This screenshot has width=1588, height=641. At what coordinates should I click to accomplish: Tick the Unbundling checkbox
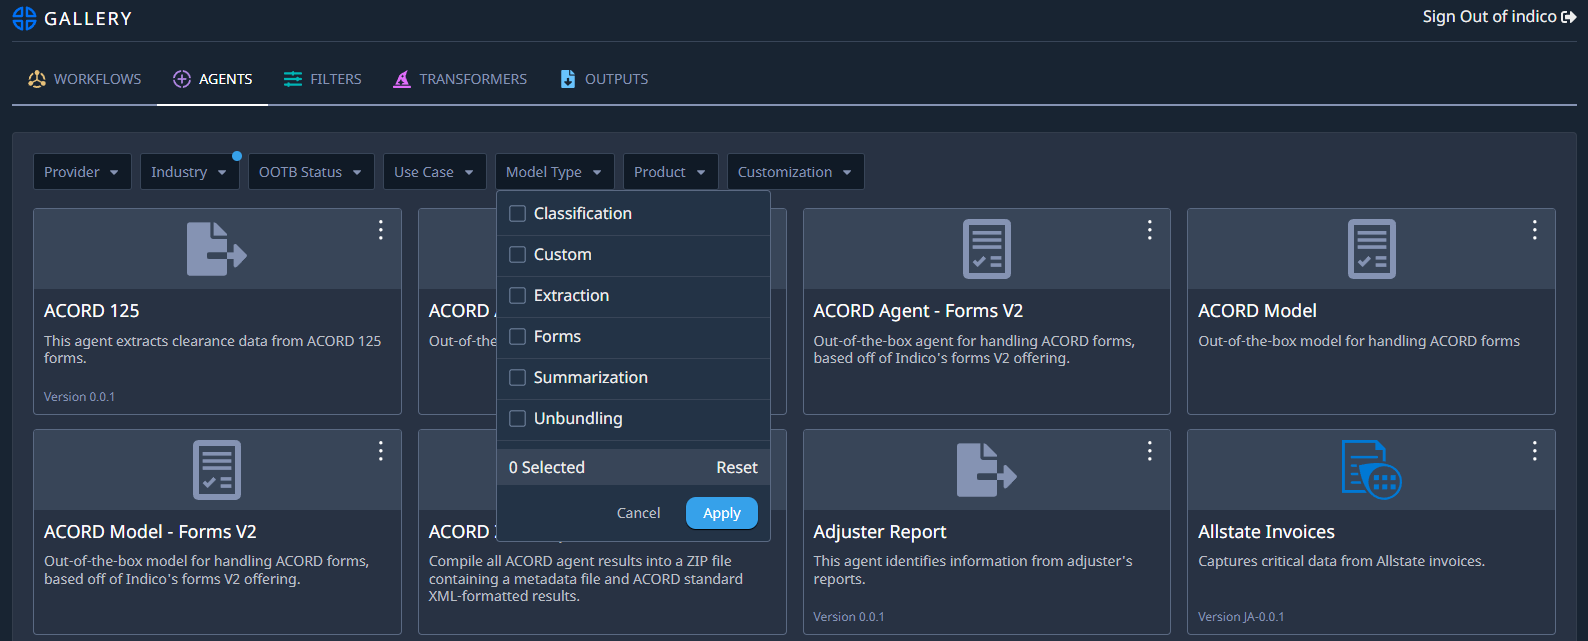[518, 418]
